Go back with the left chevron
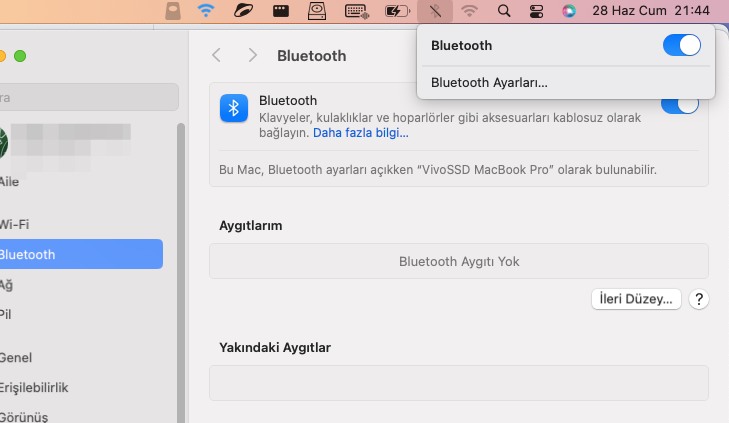This screenshot has width=729, height=423. (x=216, y=55)
